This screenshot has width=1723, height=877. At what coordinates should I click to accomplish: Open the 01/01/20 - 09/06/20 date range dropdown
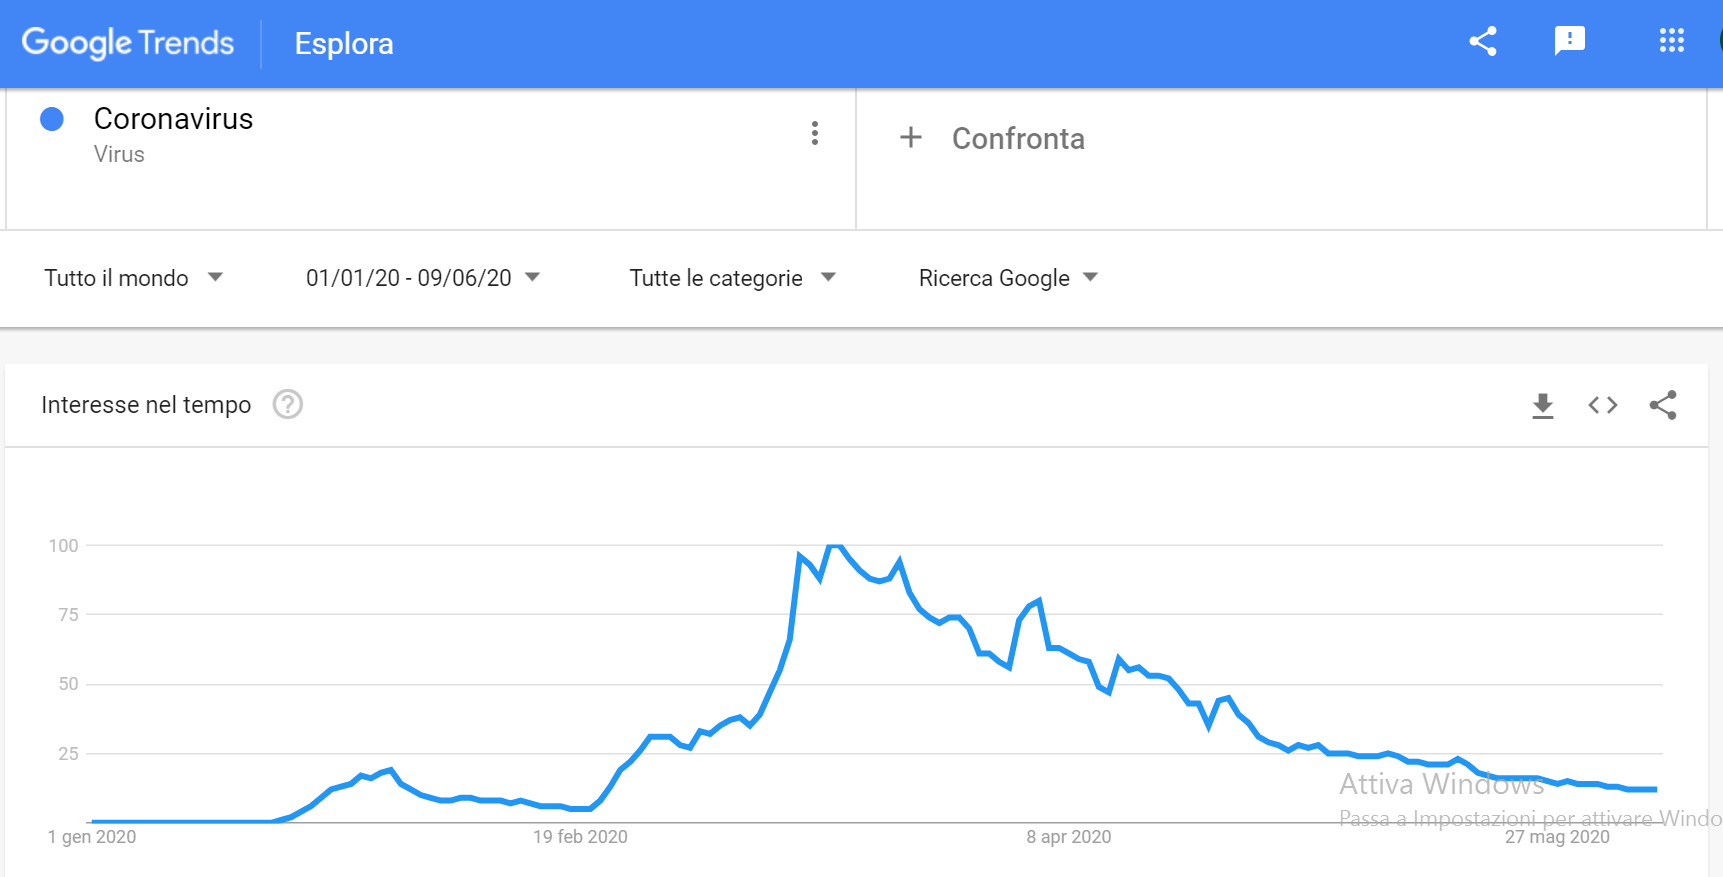coord(423,278)
